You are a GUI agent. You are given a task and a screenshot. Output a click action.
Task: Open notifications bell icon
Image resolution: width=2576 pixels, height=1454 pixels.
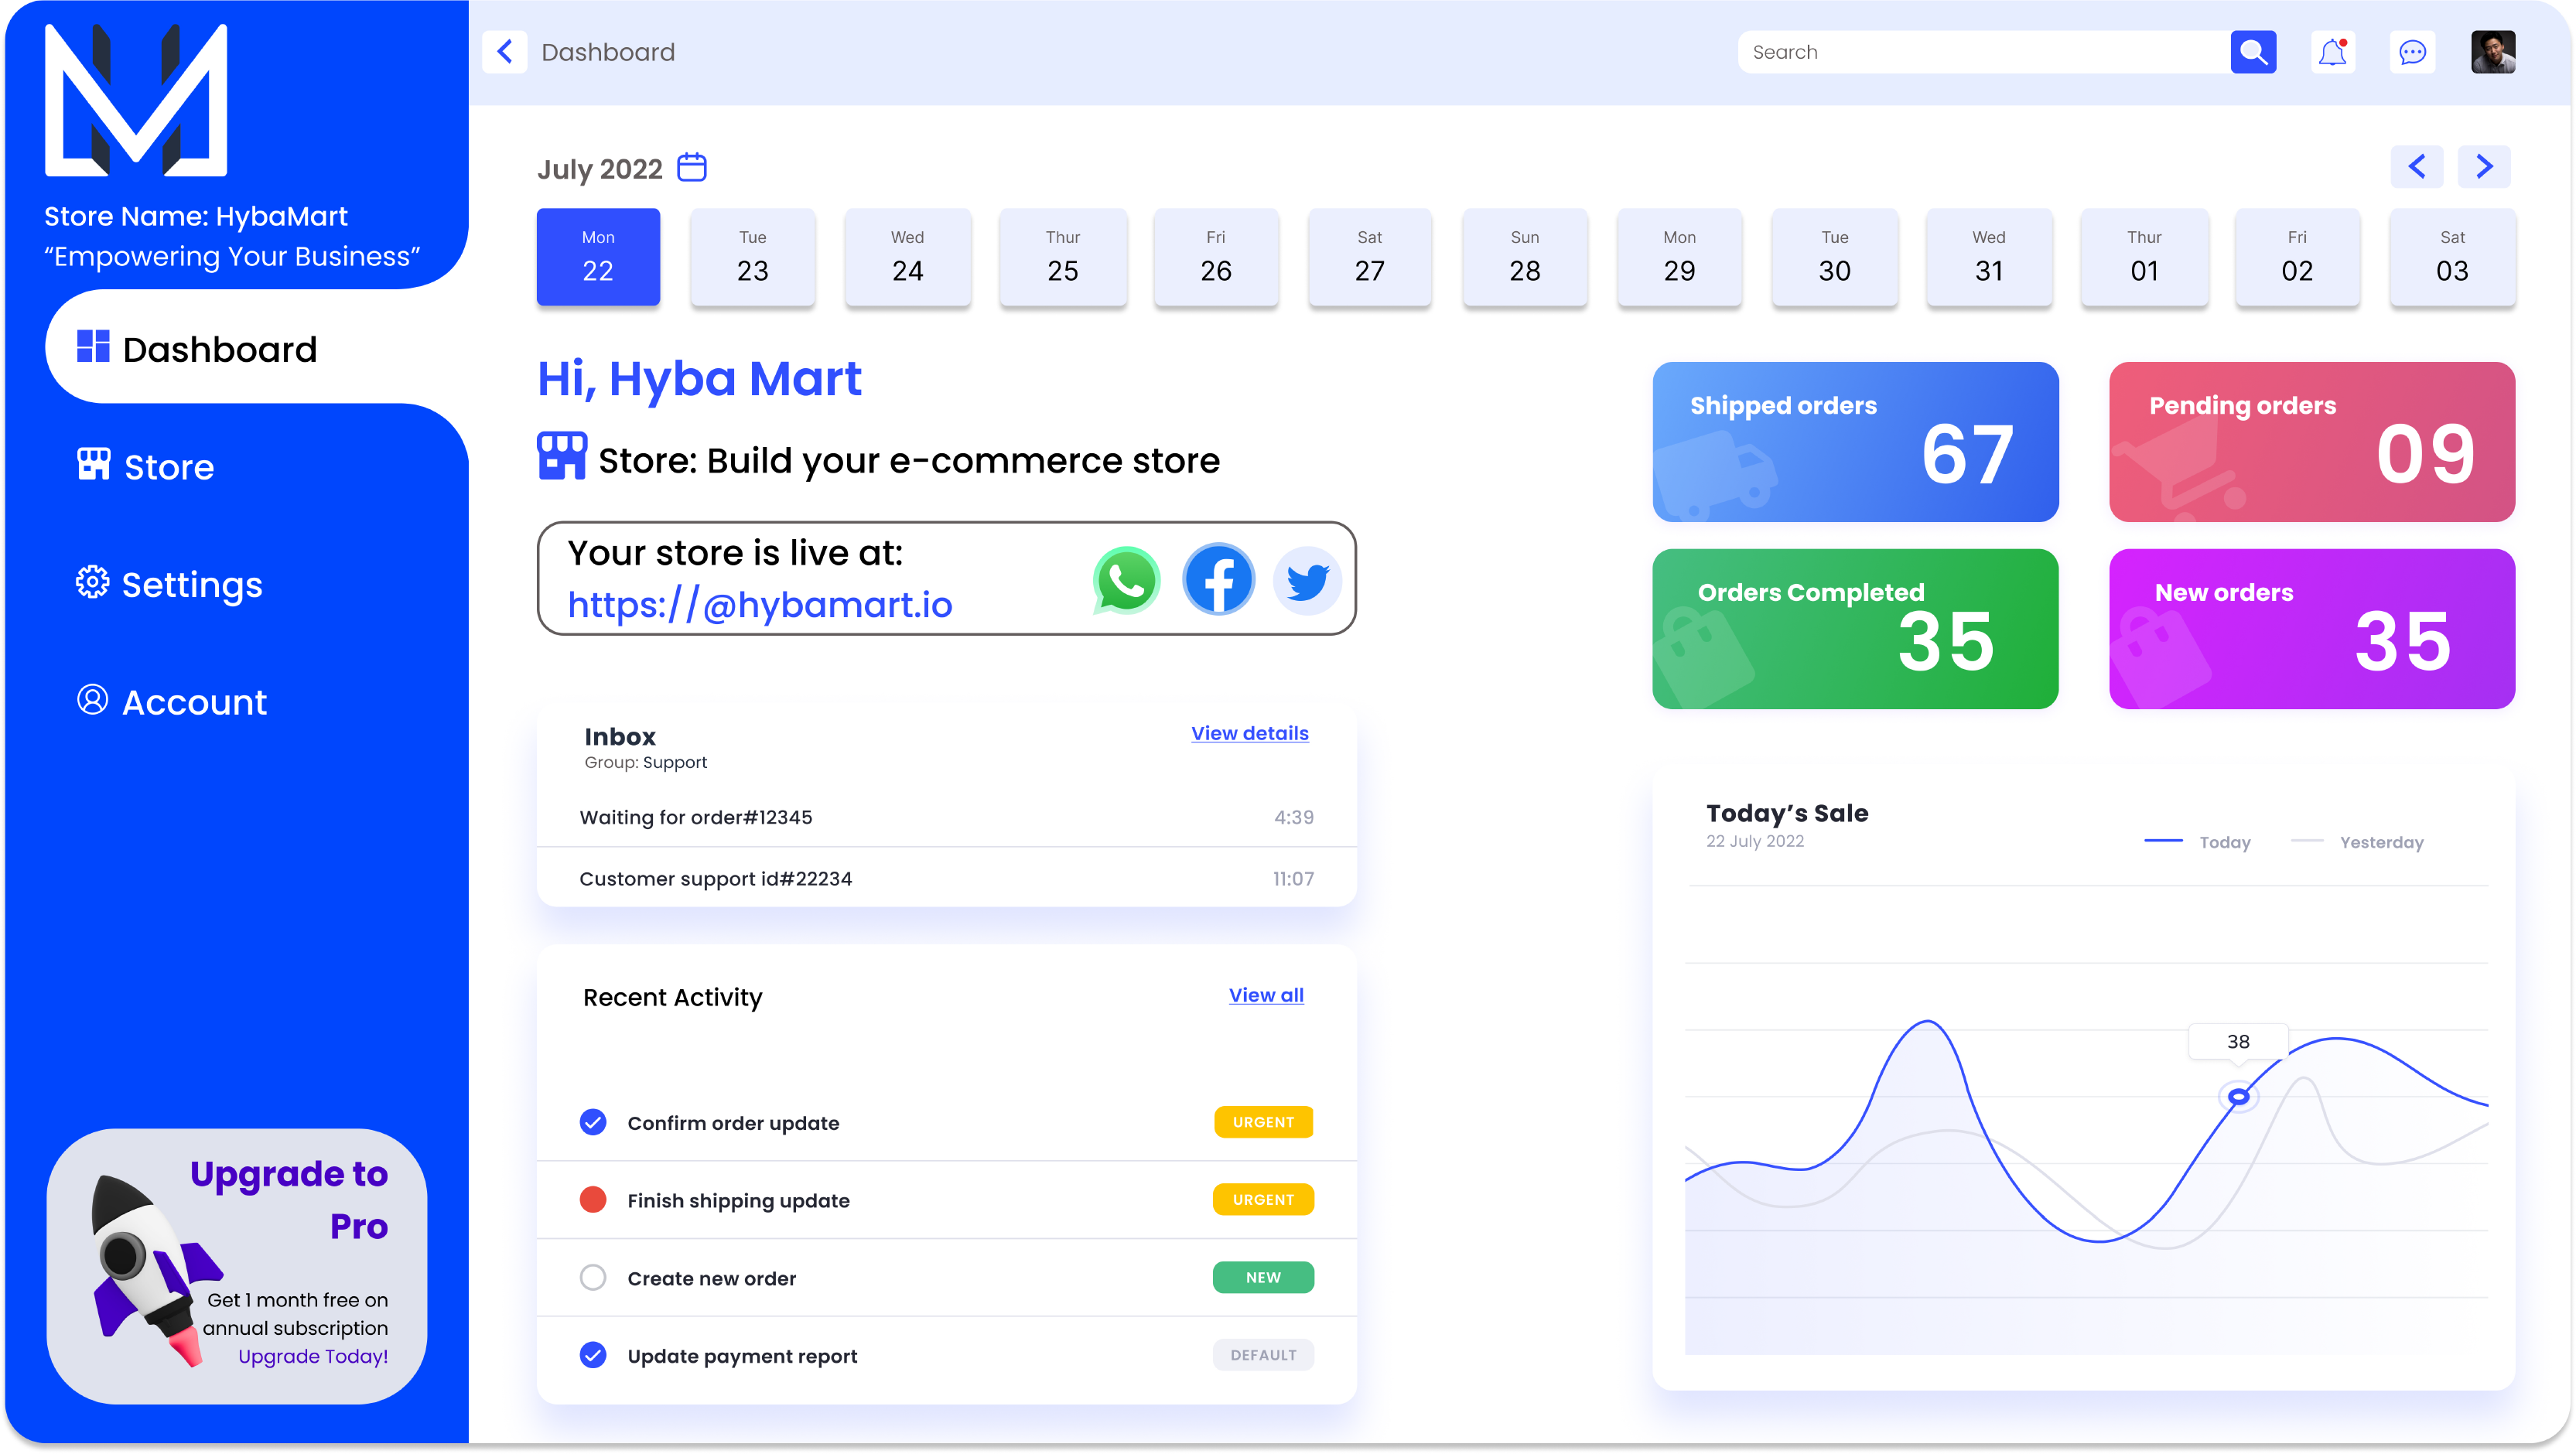(x=2333, y=52)
